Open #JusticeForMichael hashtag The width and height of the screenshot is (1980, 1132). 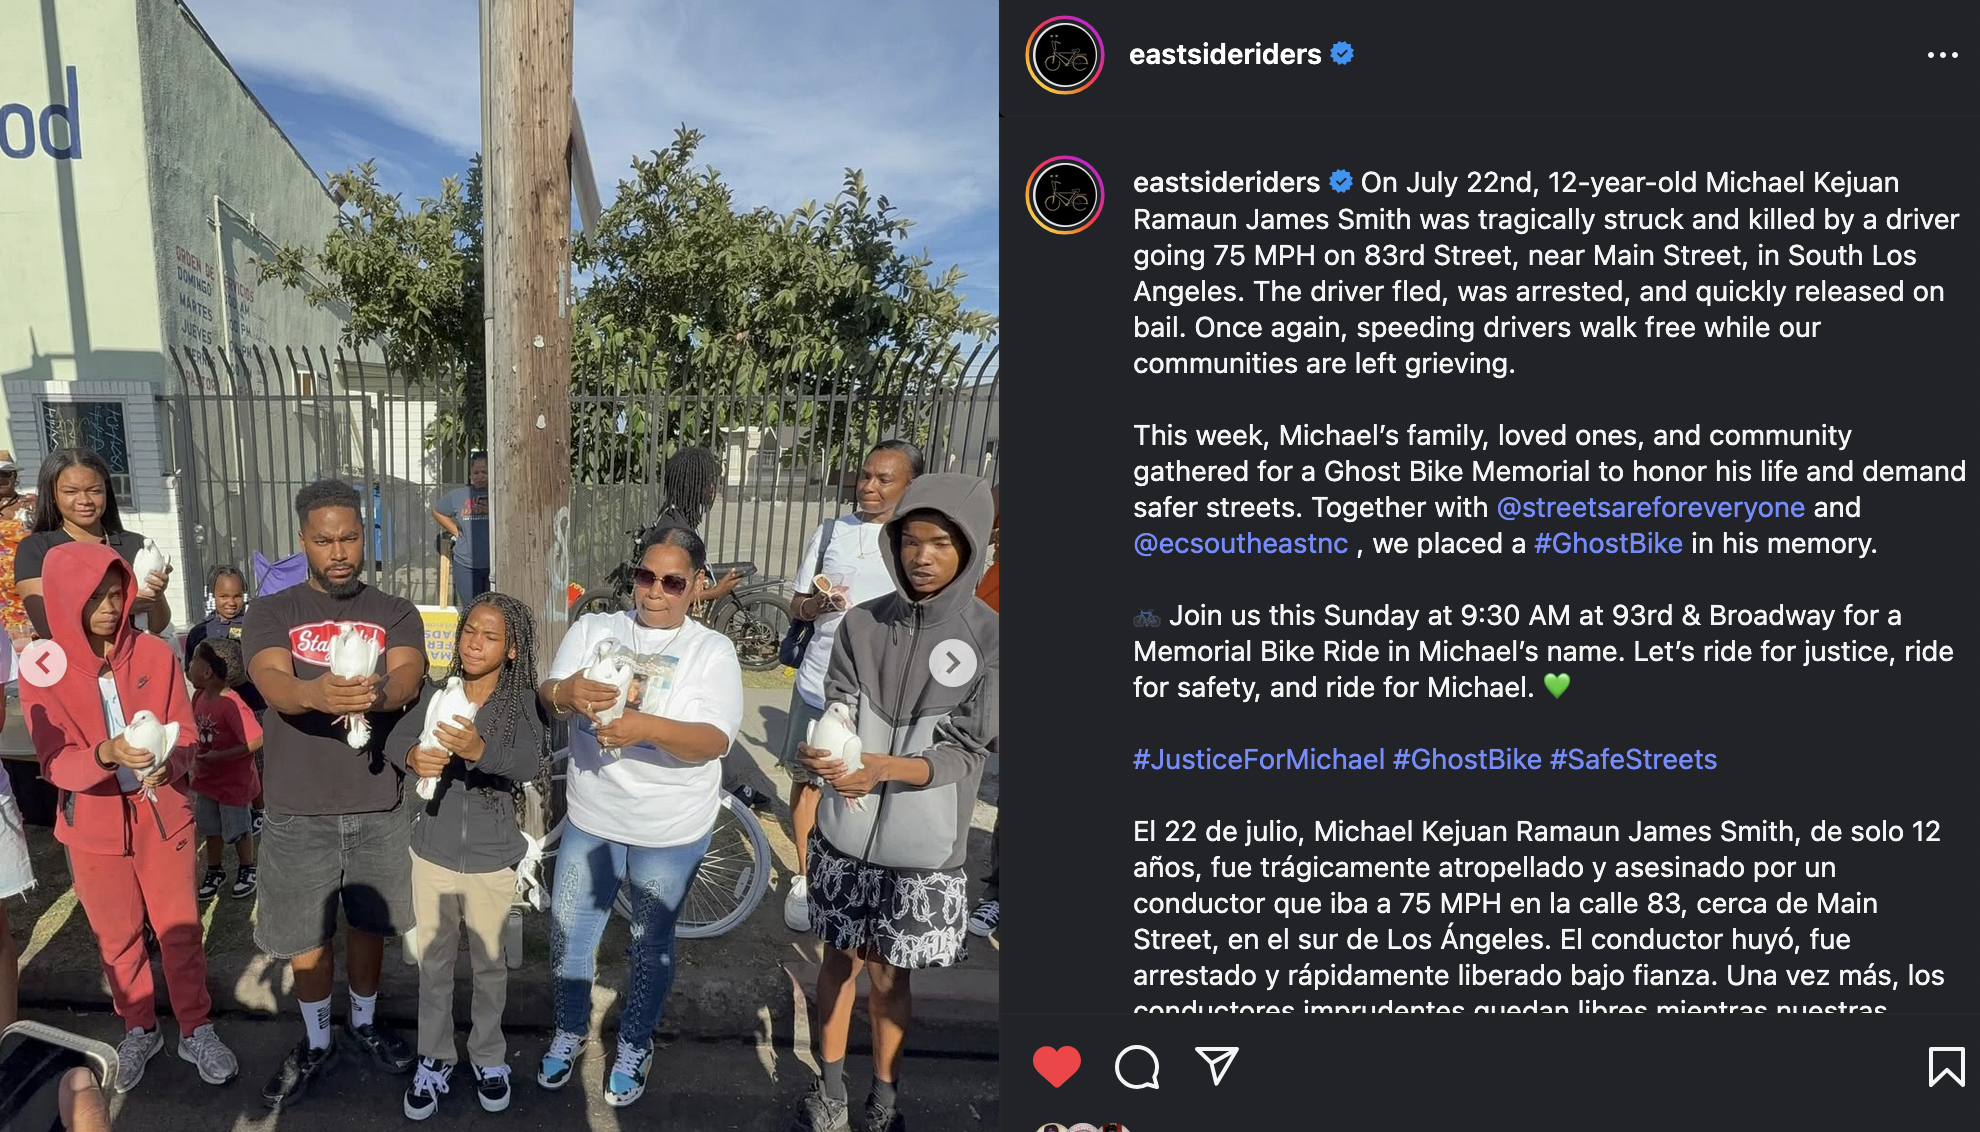coord(1259,759)
